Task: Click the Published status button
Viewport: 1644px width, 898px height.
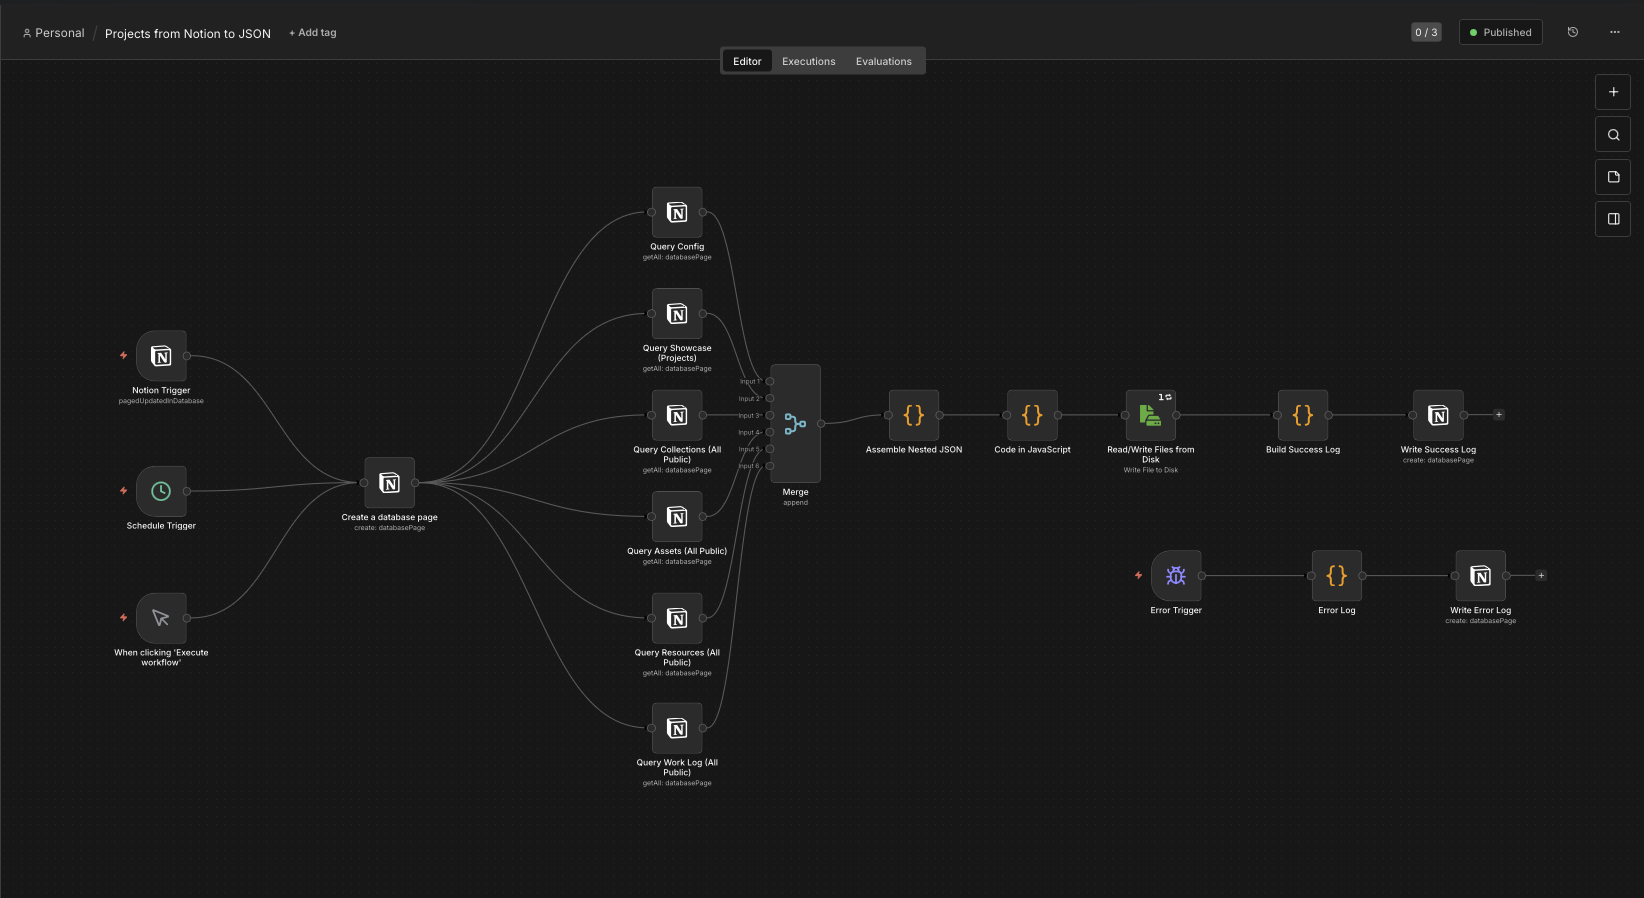Action: click(1500, 33)
